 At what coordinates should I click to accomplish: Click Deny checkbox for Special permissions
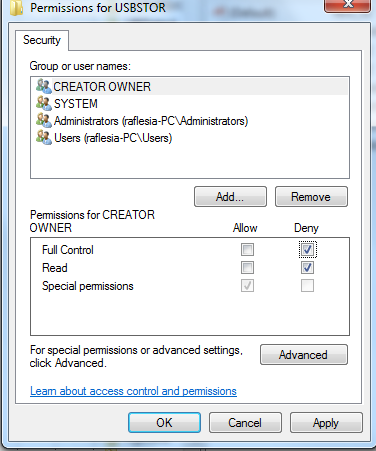pyautogui.click(x=307, y=285)
